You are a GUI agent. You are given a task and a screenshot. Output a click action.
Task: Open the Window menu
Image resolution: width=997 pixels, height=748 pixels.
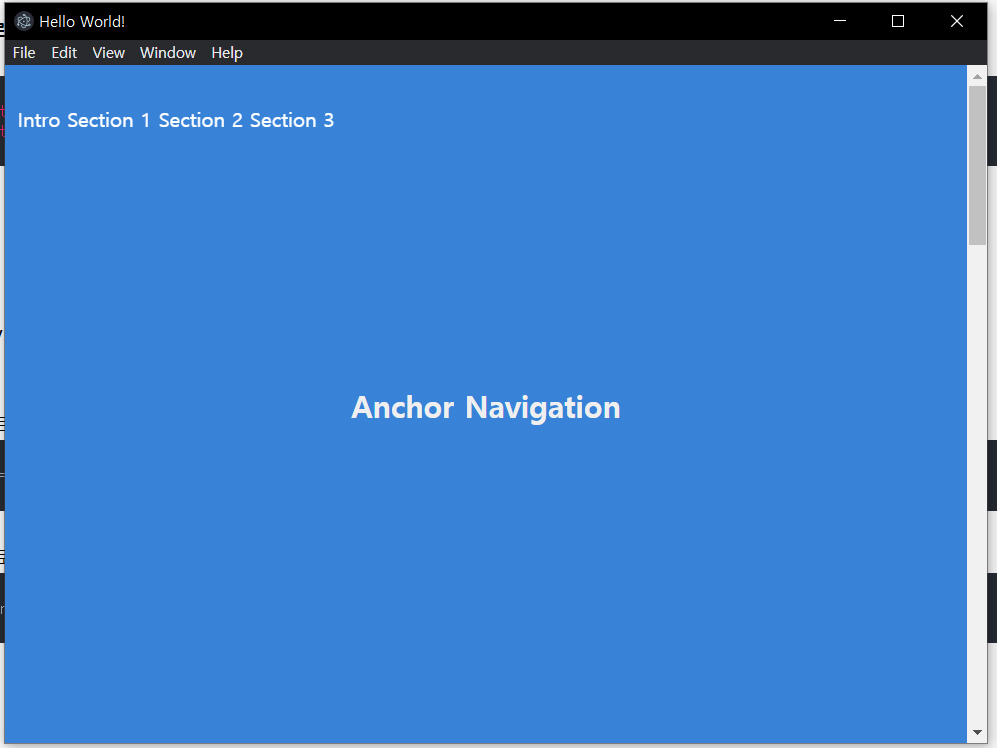(168, 53)
